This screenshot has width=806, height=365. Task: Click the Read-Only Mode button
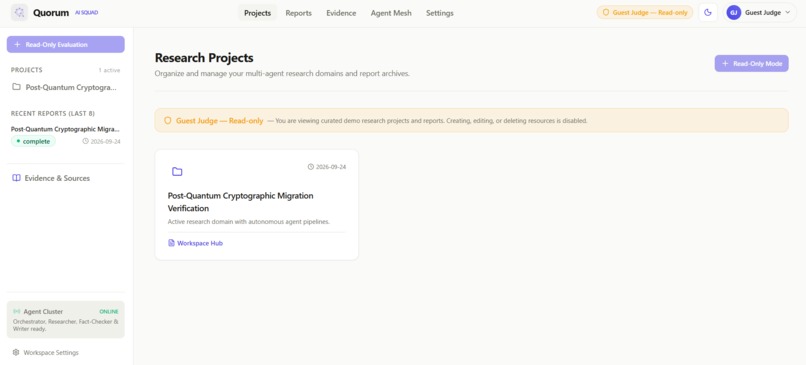tap(751, 64)
